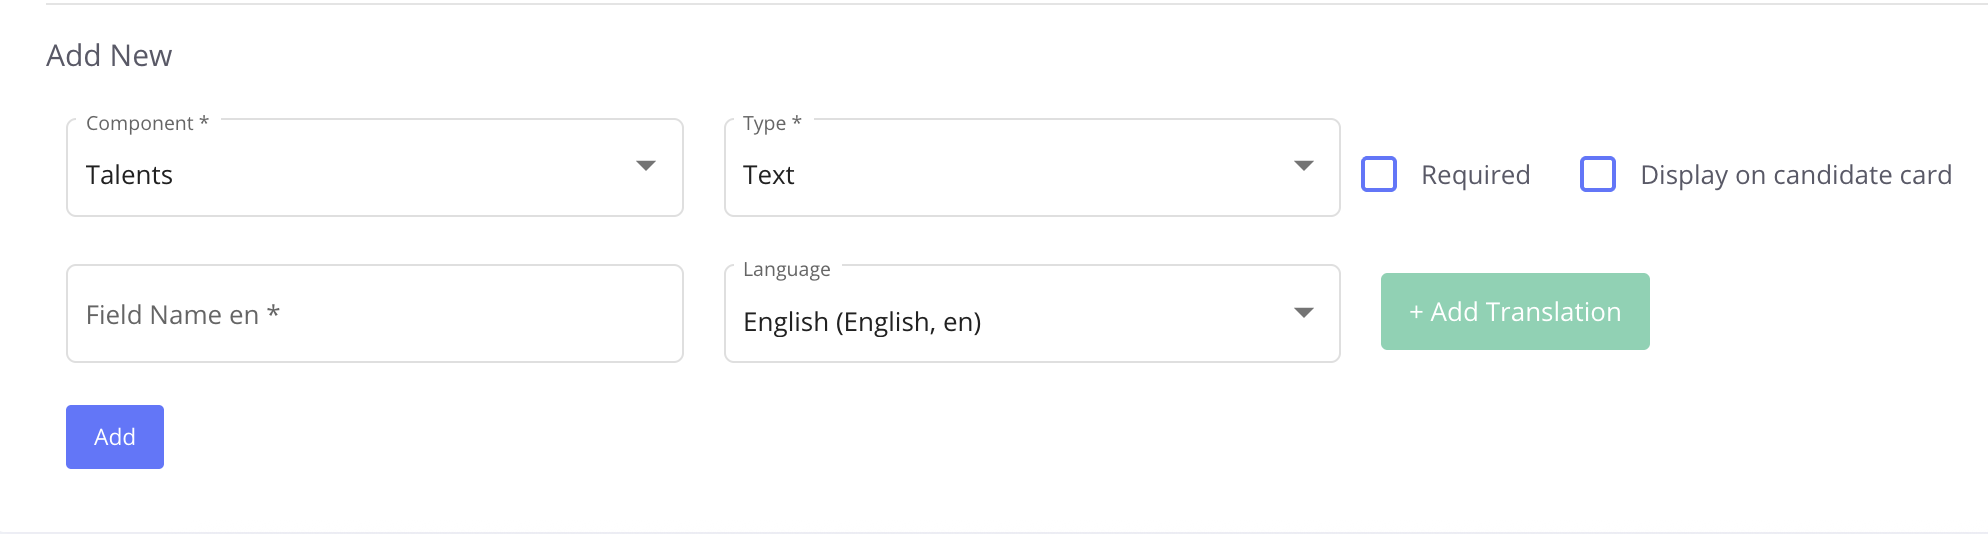The width and height of the screenshot is (1988, 534).
Task: Select the 'Talents' value text
Action: point(129,175)
